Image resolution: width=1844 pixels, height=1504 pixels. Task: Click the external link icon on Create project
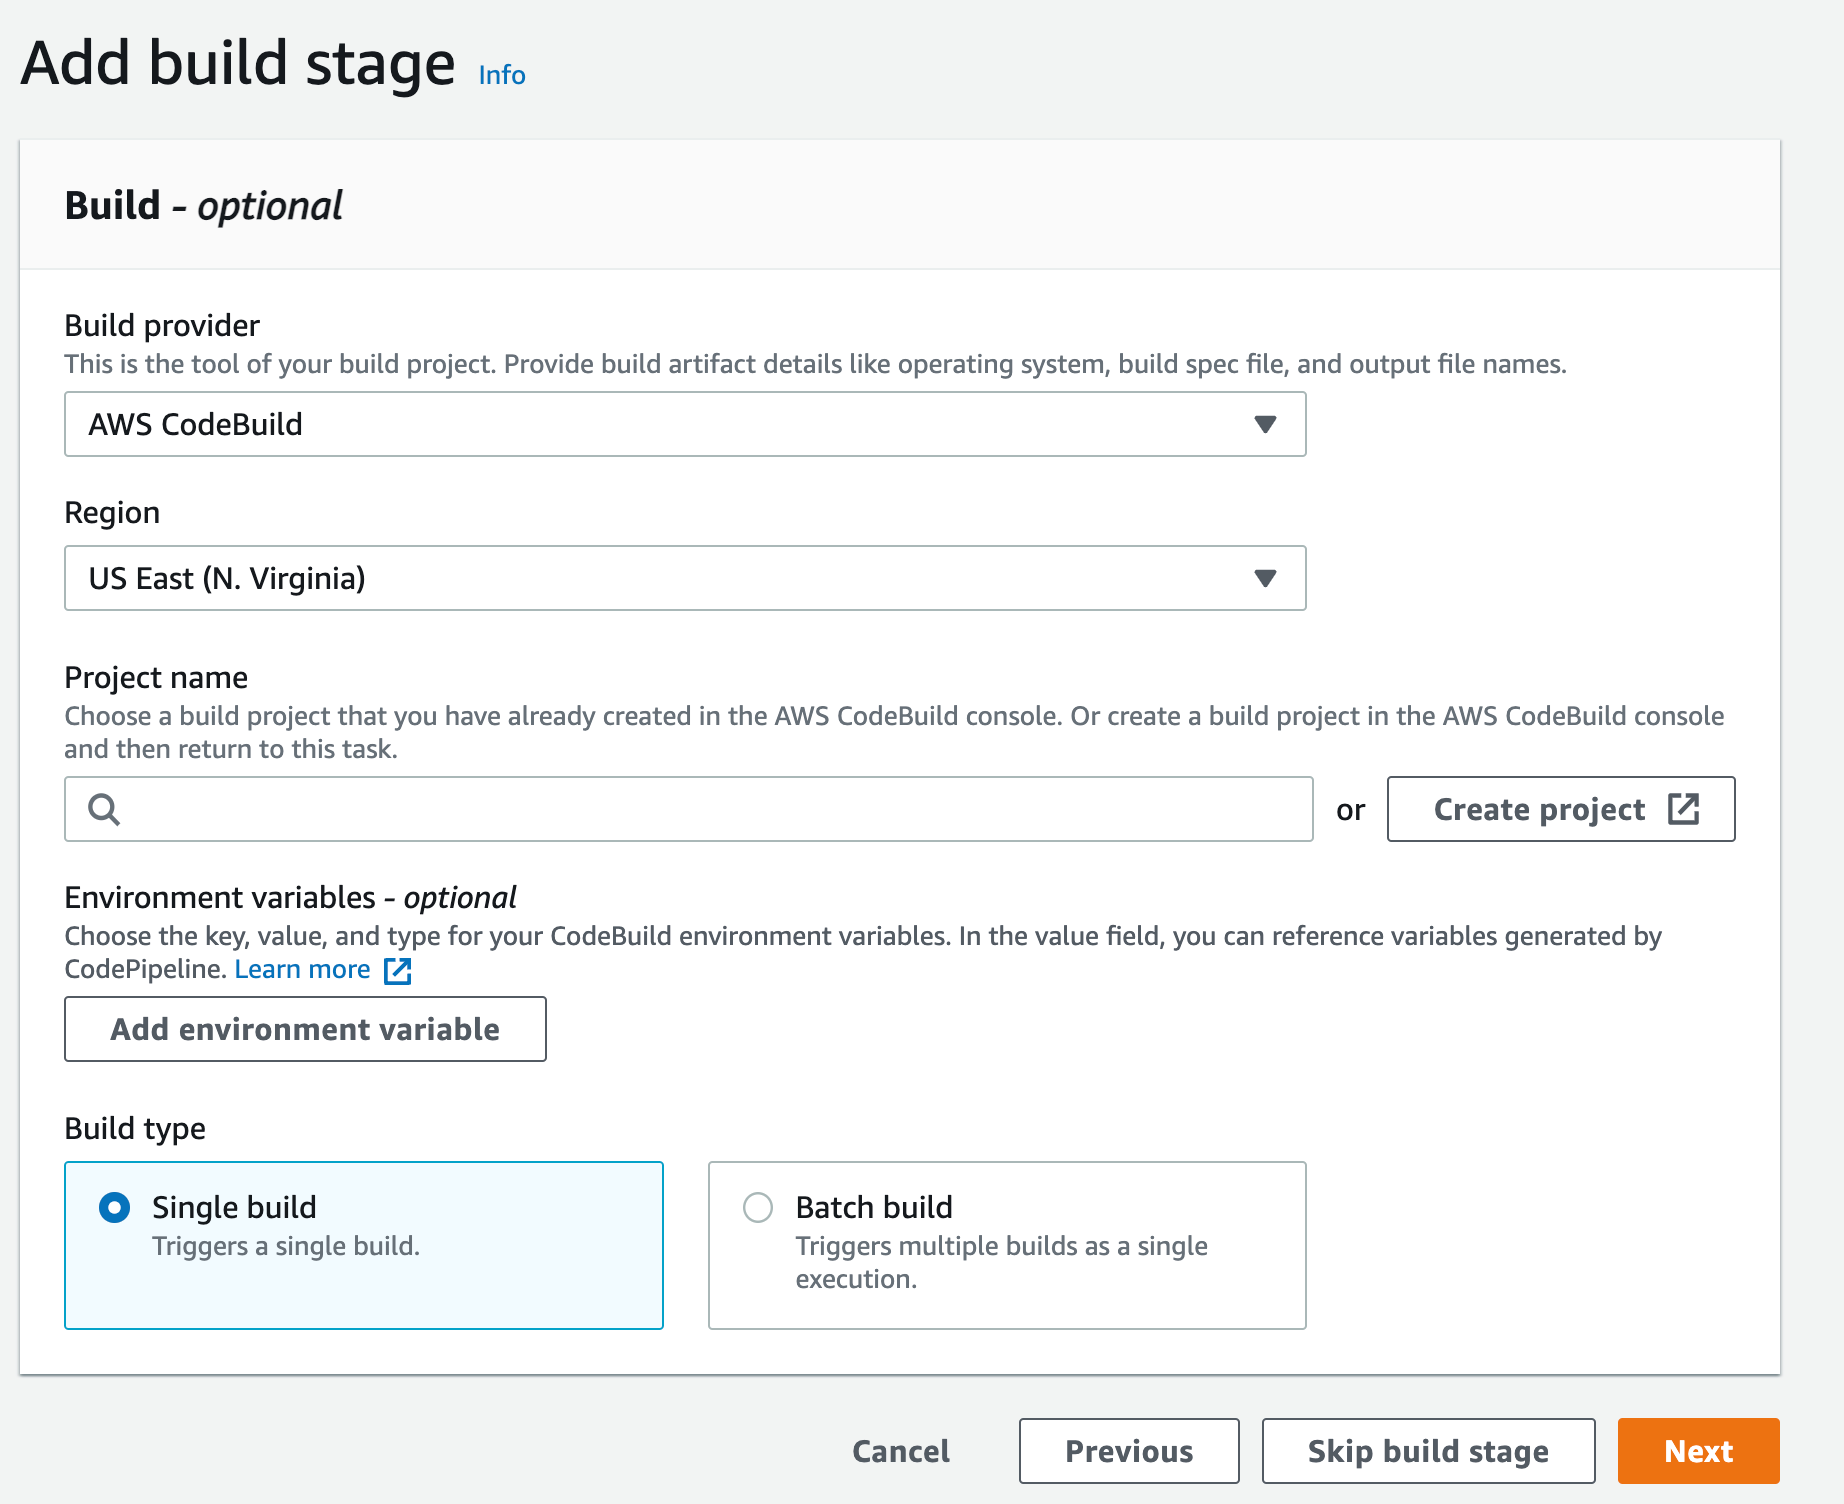[x=1684, y=809]
